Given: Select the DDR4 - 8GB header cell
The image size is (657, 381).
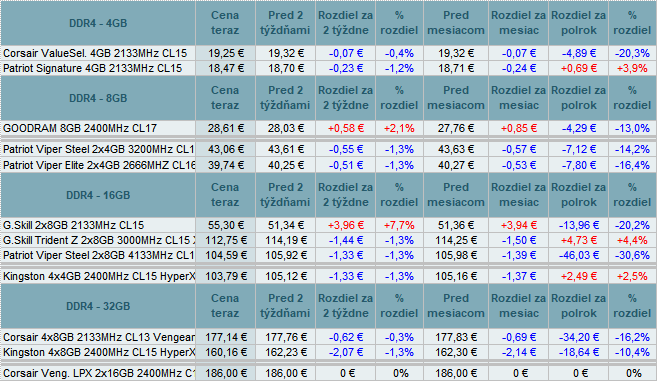Looking at the screenshot, I should [x=98, y=98].
